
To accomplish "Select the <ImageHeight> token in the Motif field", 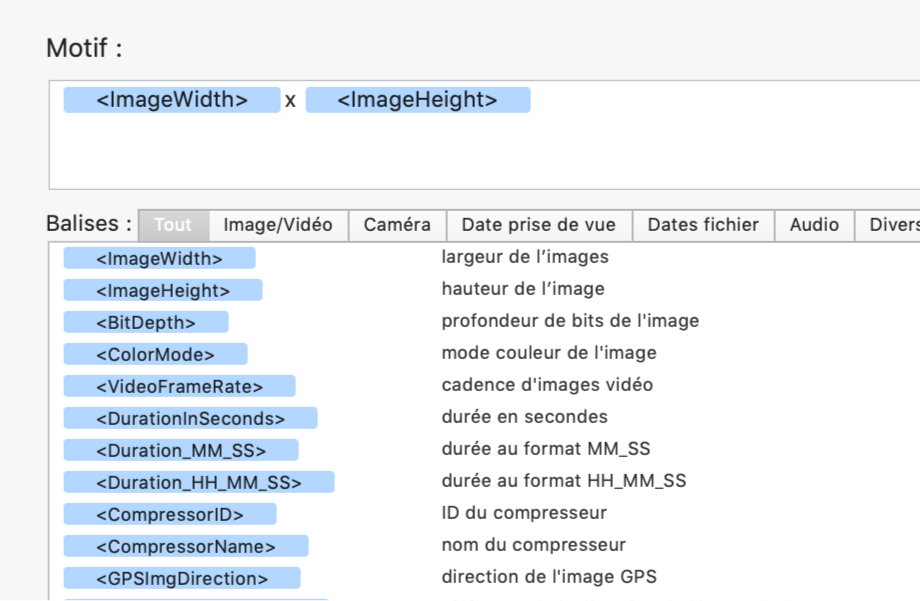I will pos(417,100).
